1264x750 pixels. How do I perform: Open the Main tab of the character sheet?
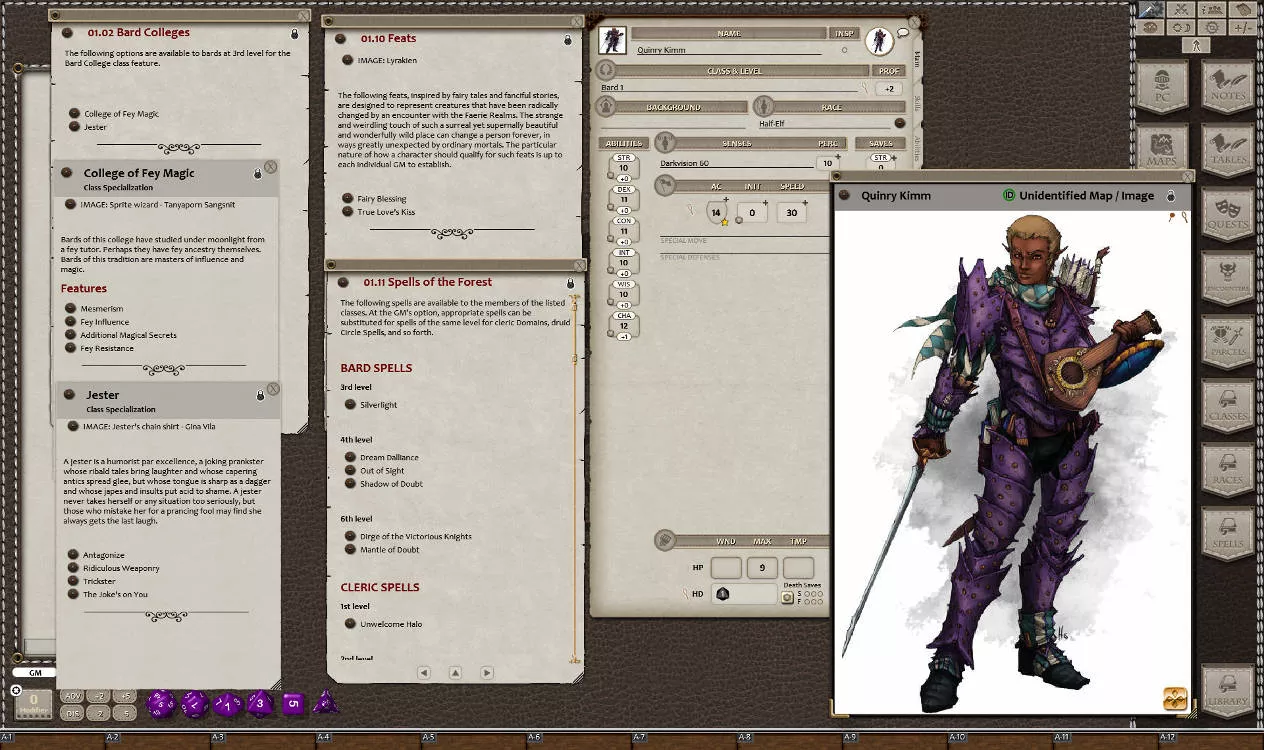[x=917, y=60]
